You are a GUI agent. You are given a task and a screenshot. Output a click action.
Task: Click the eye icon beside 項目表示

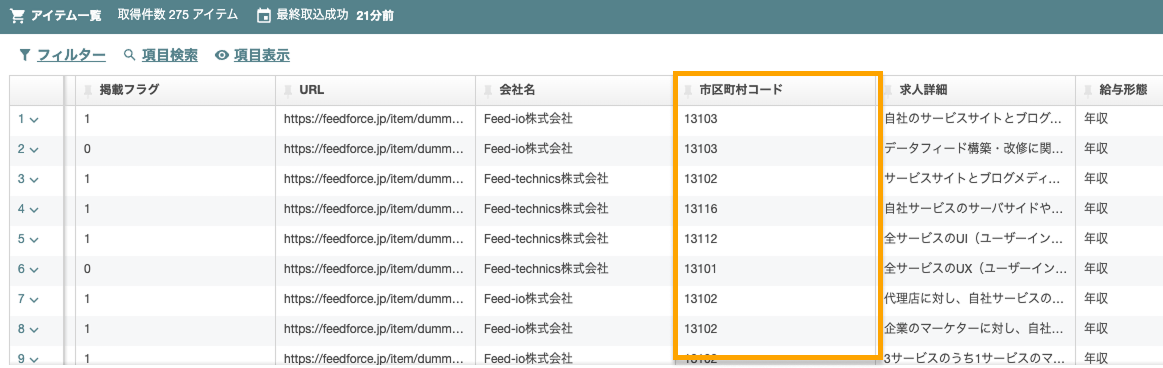click(x=221, y=55)
